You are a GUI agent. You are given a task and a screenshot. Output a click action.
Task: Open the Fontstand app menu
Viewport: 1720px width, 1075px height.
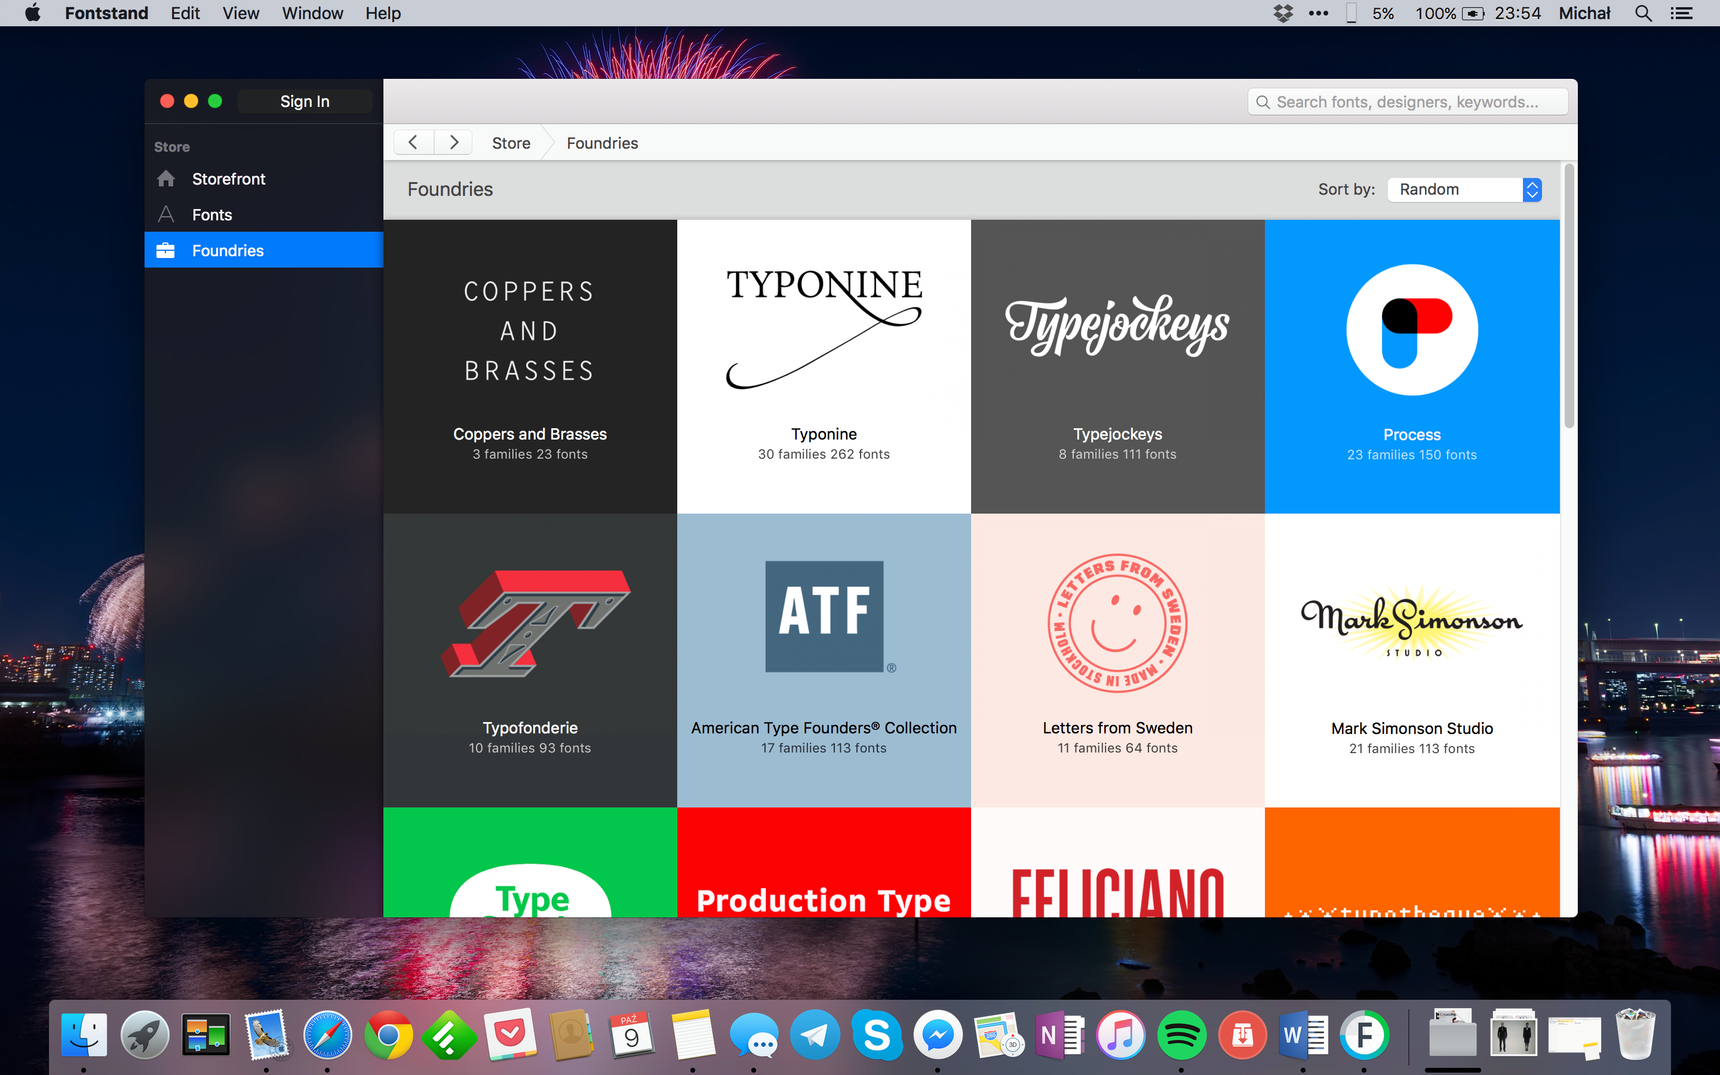point(106,13)
